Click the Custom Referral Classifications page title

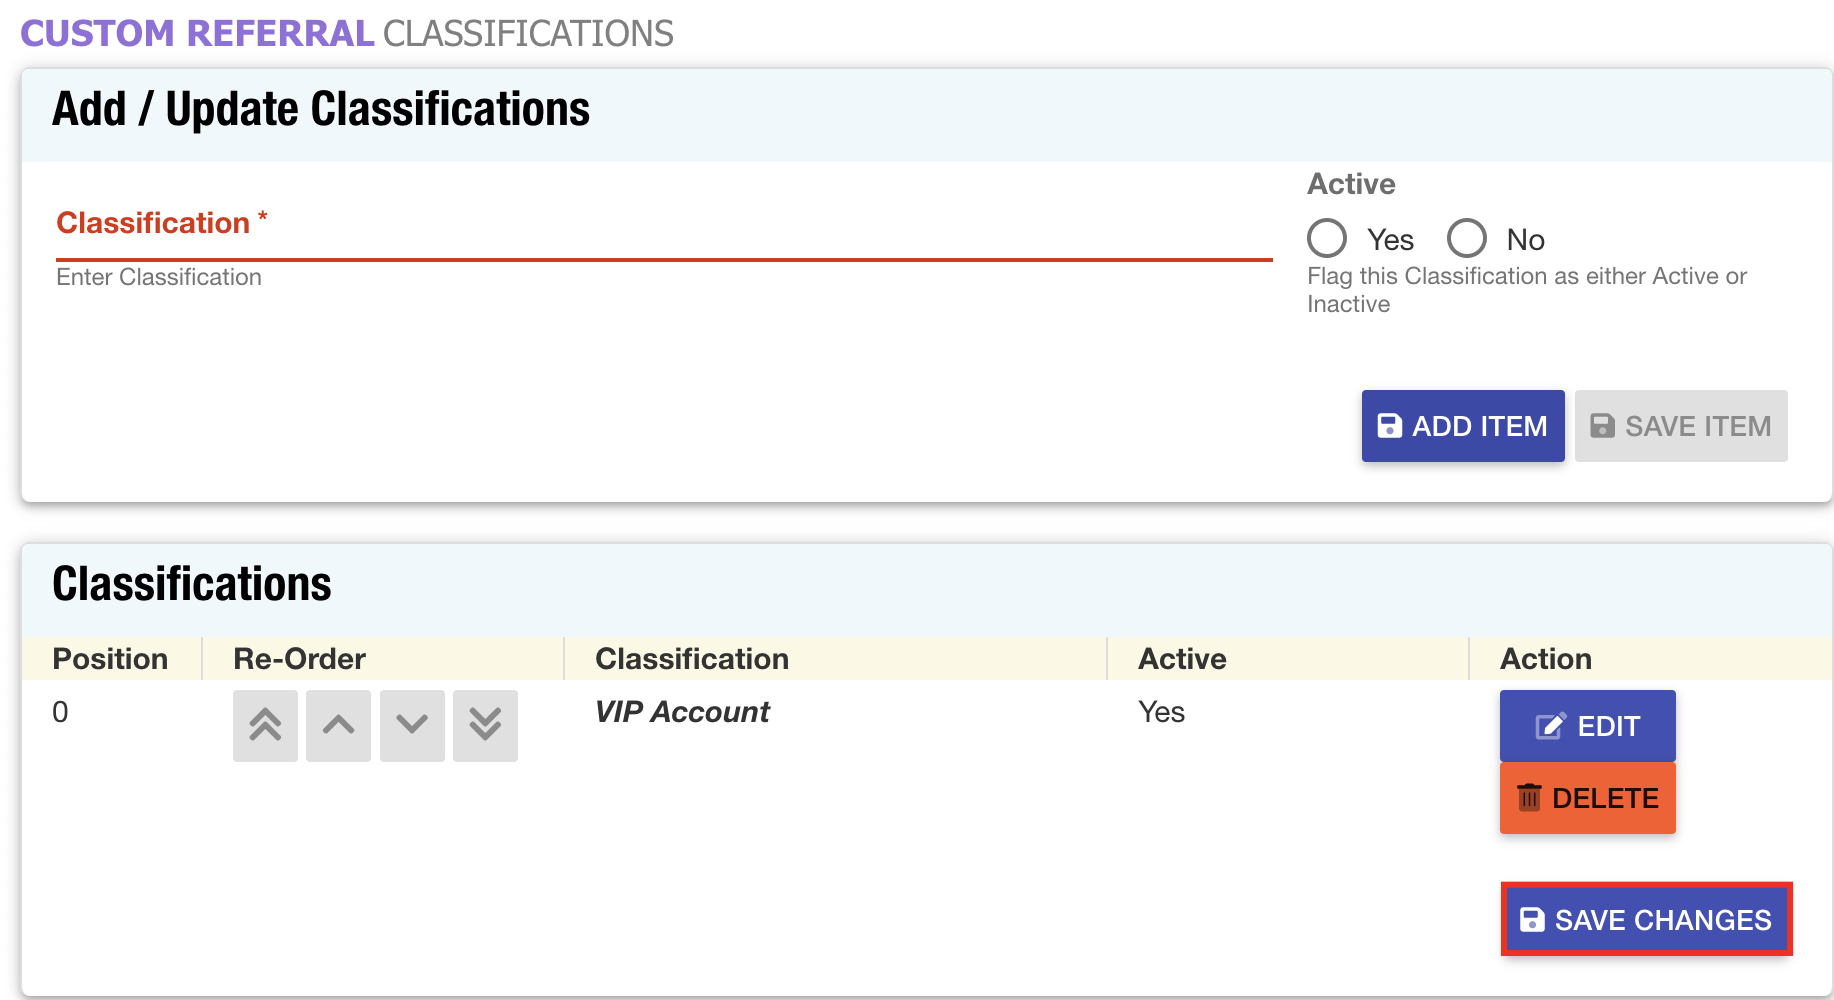pyautogui.click(x=346, y=34)
